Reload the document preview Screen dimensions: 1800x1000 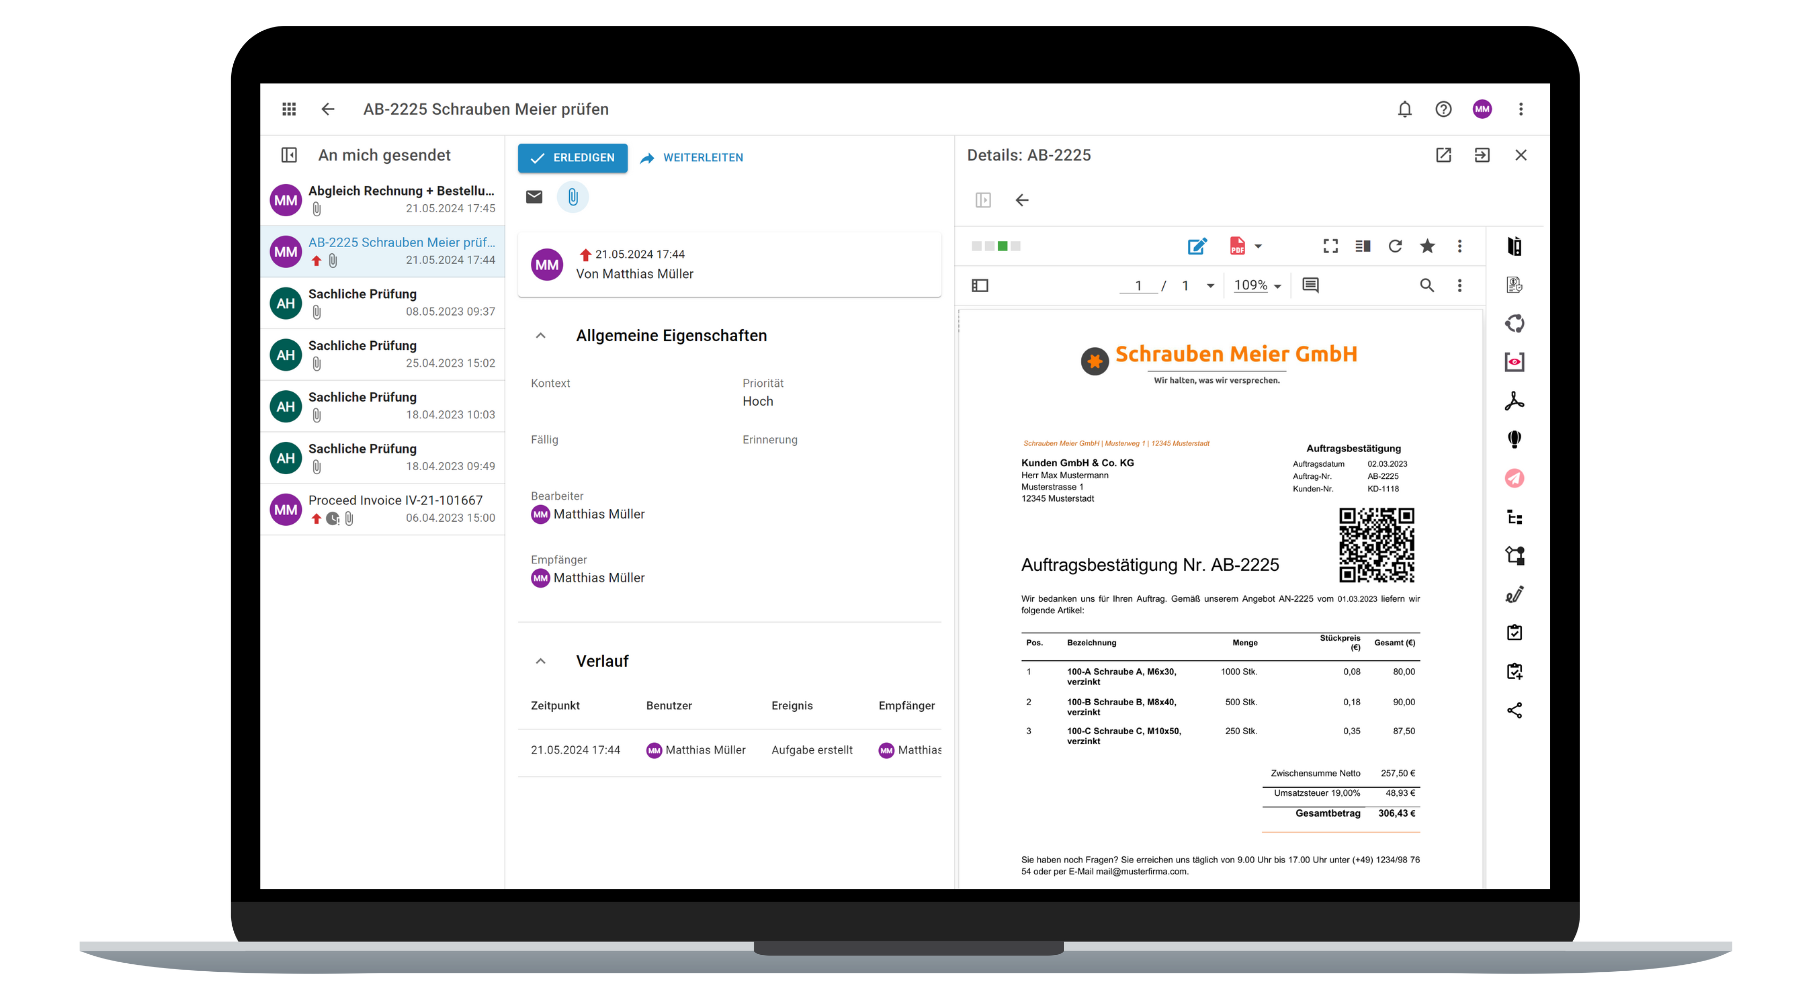pyautogui.click(x=1393, y=245)
